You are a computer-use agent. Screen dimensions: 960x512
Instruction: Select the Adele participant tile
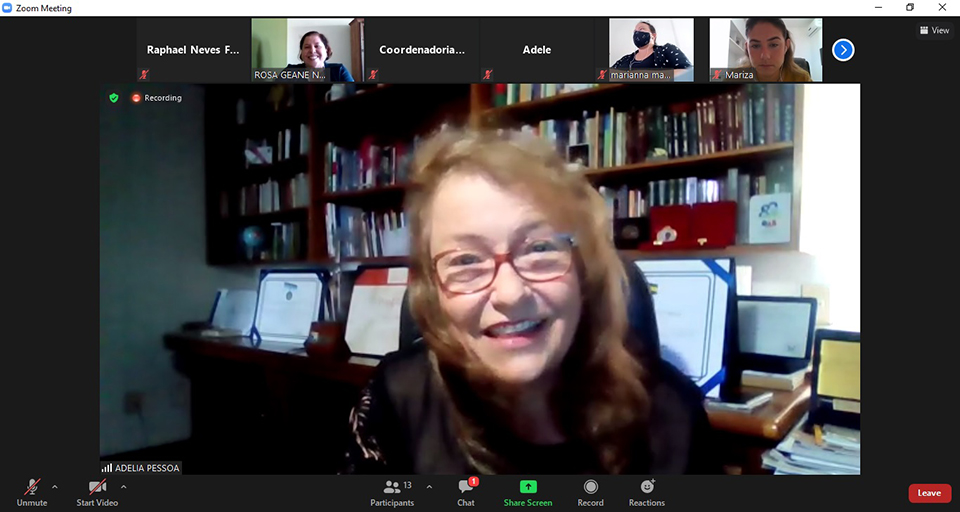[x=537, y=50]
